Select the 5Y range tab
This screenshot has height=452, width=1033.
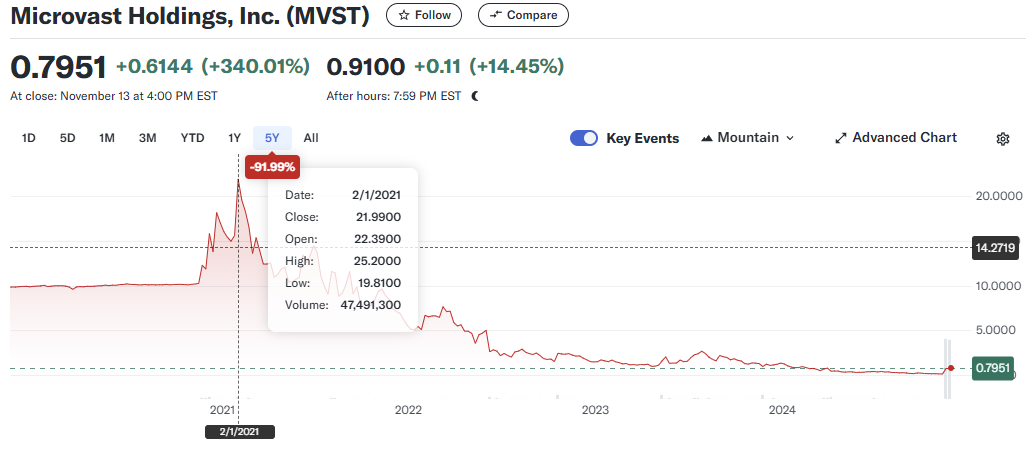(272, 138)
